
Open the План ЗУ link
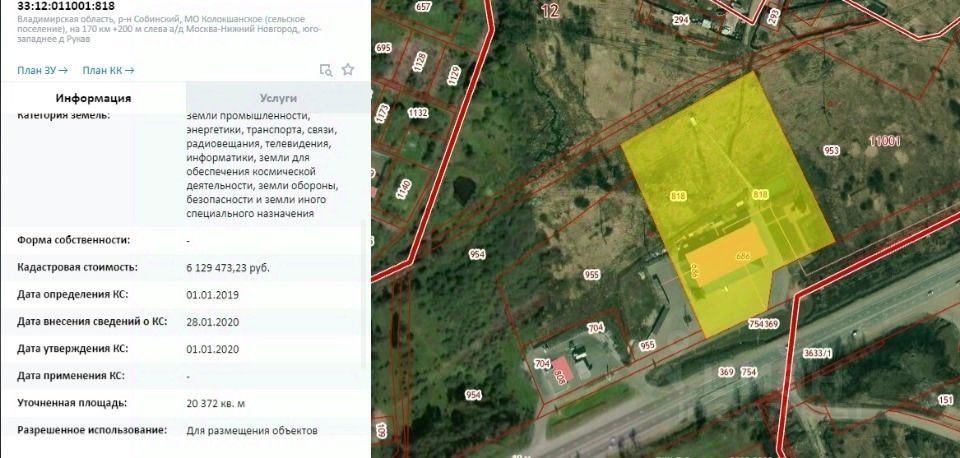point(42,70)
